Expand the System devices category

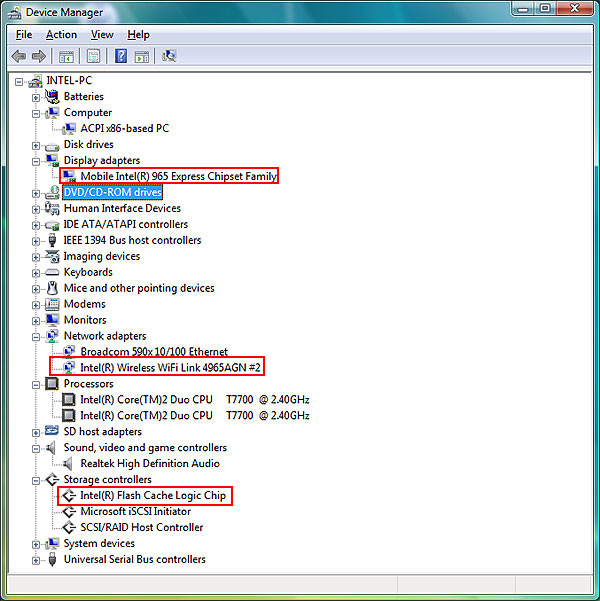(36, 544)
